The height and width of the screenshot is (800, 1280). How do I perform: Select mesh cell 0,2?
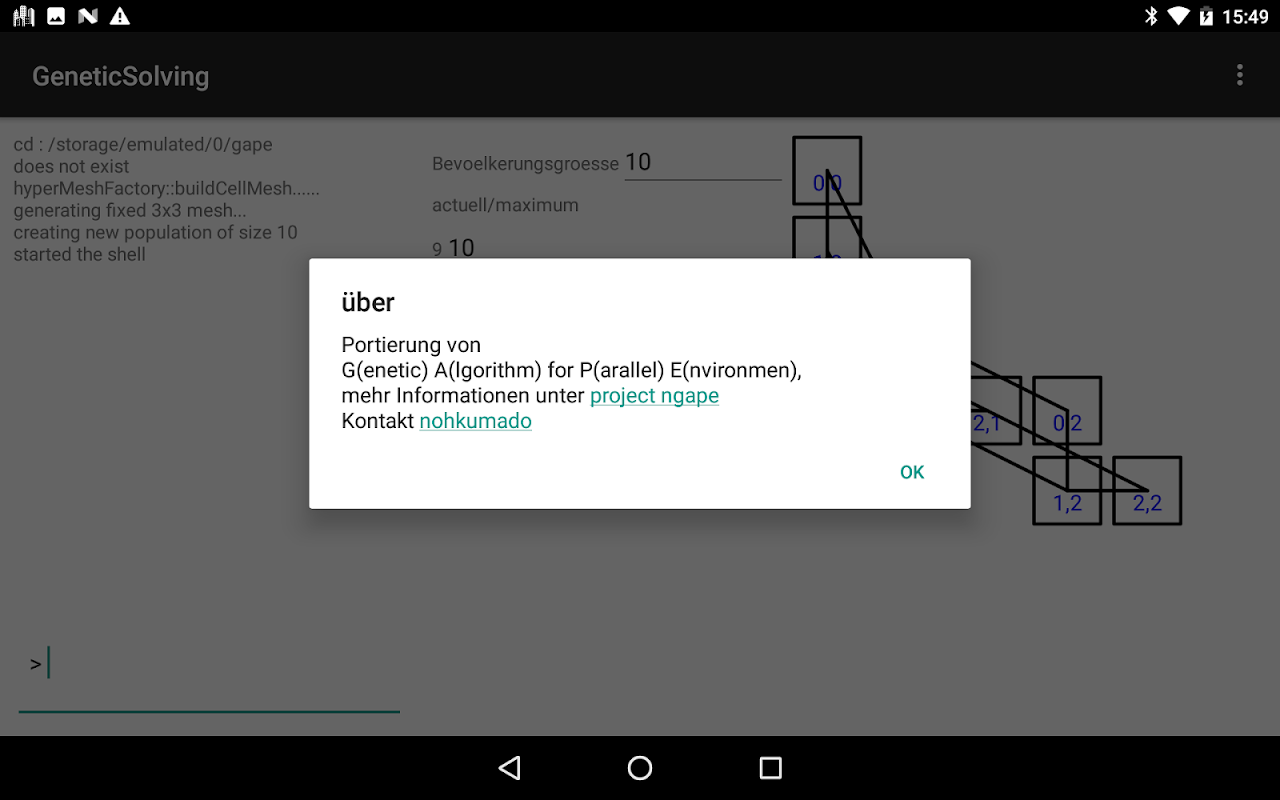point(1067,411)
